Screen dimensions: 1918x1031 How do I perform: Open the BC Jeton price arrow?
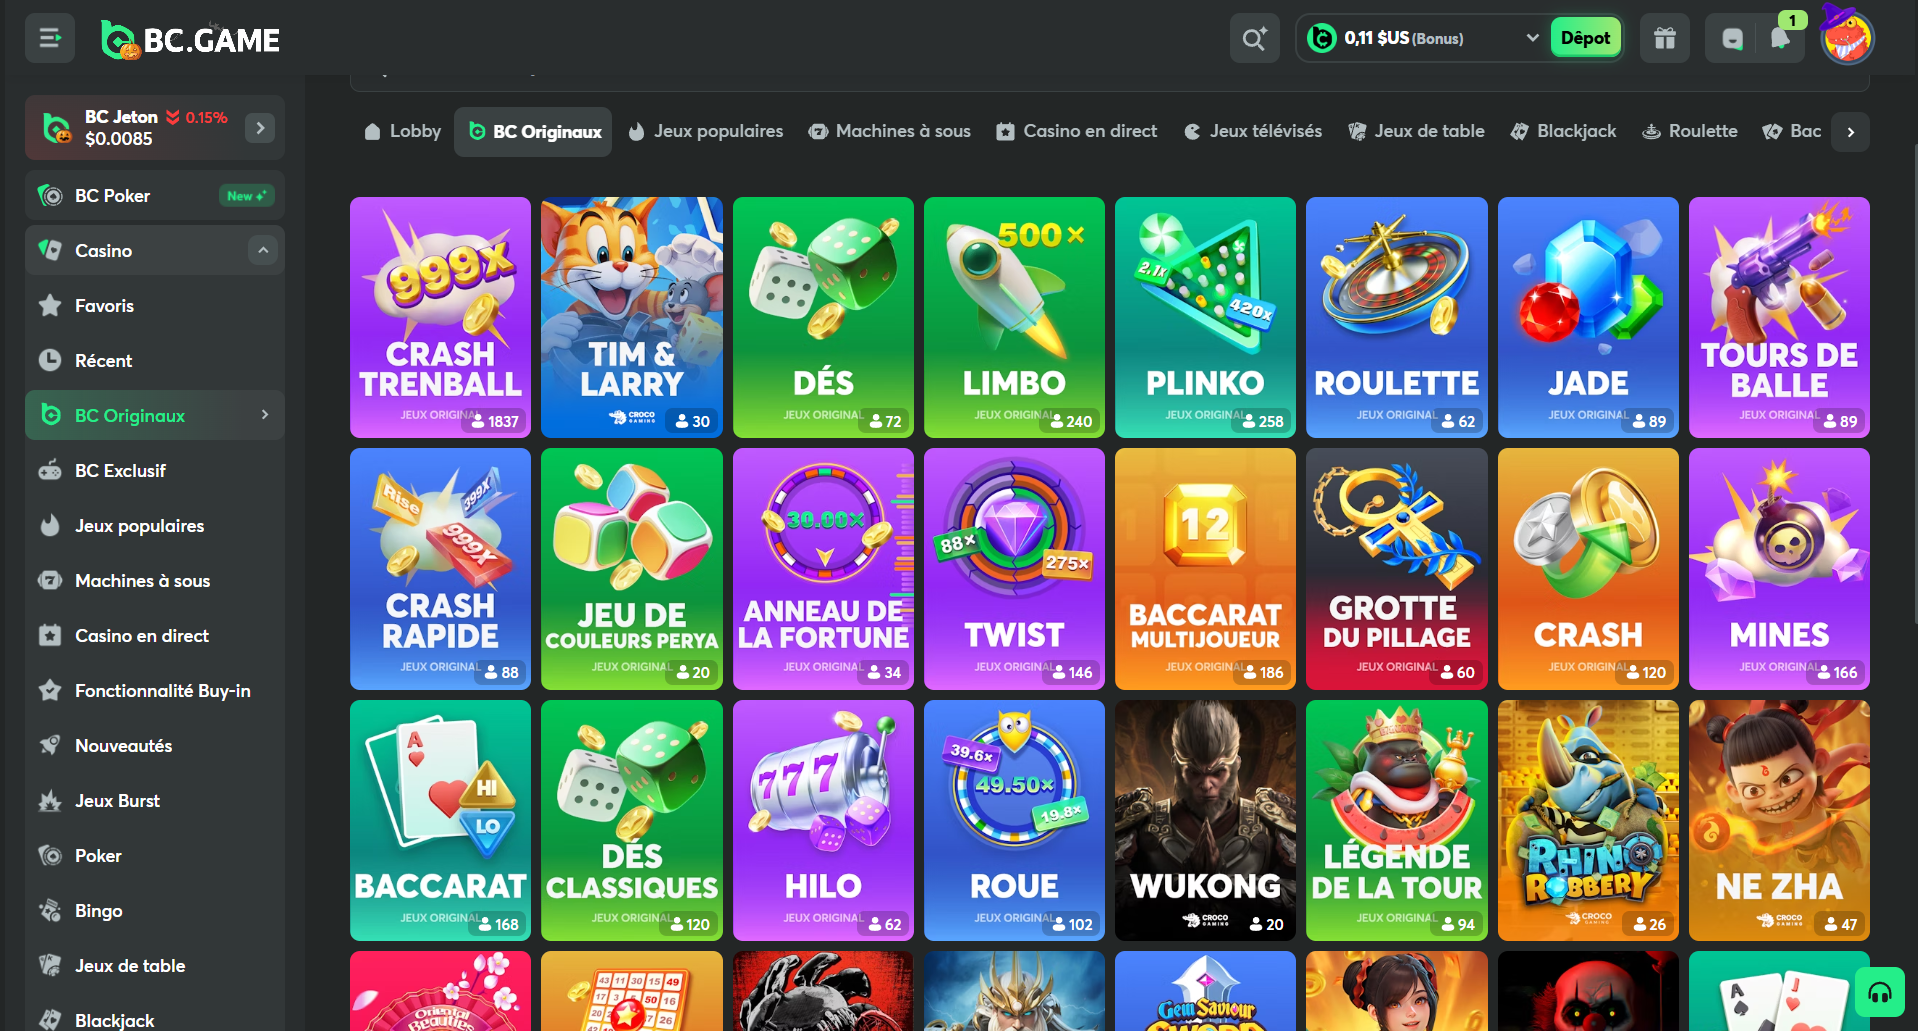point(260,128)
